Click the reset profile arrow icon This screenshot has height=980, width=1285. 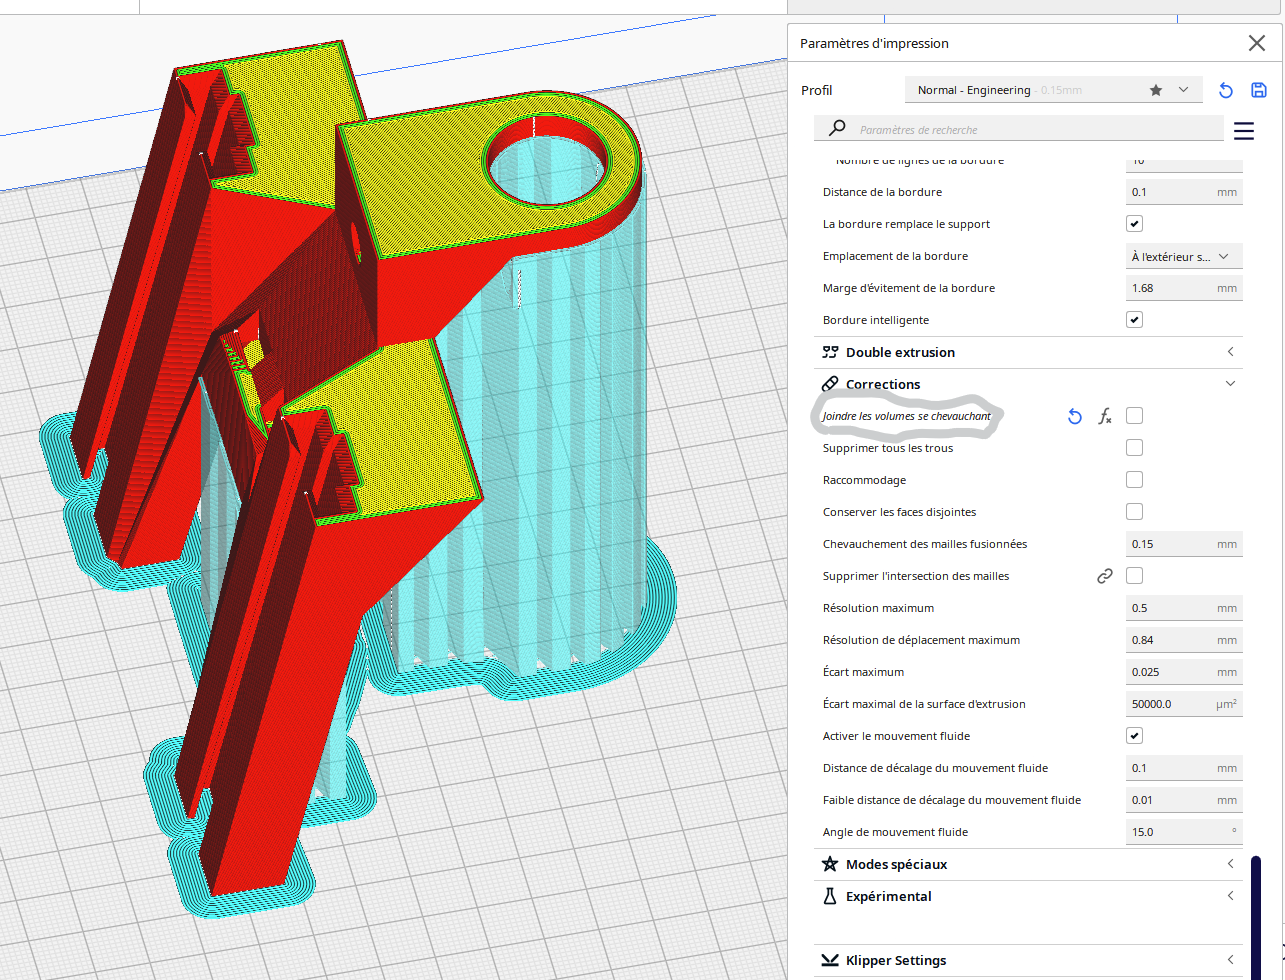(x=1225, y=91)
